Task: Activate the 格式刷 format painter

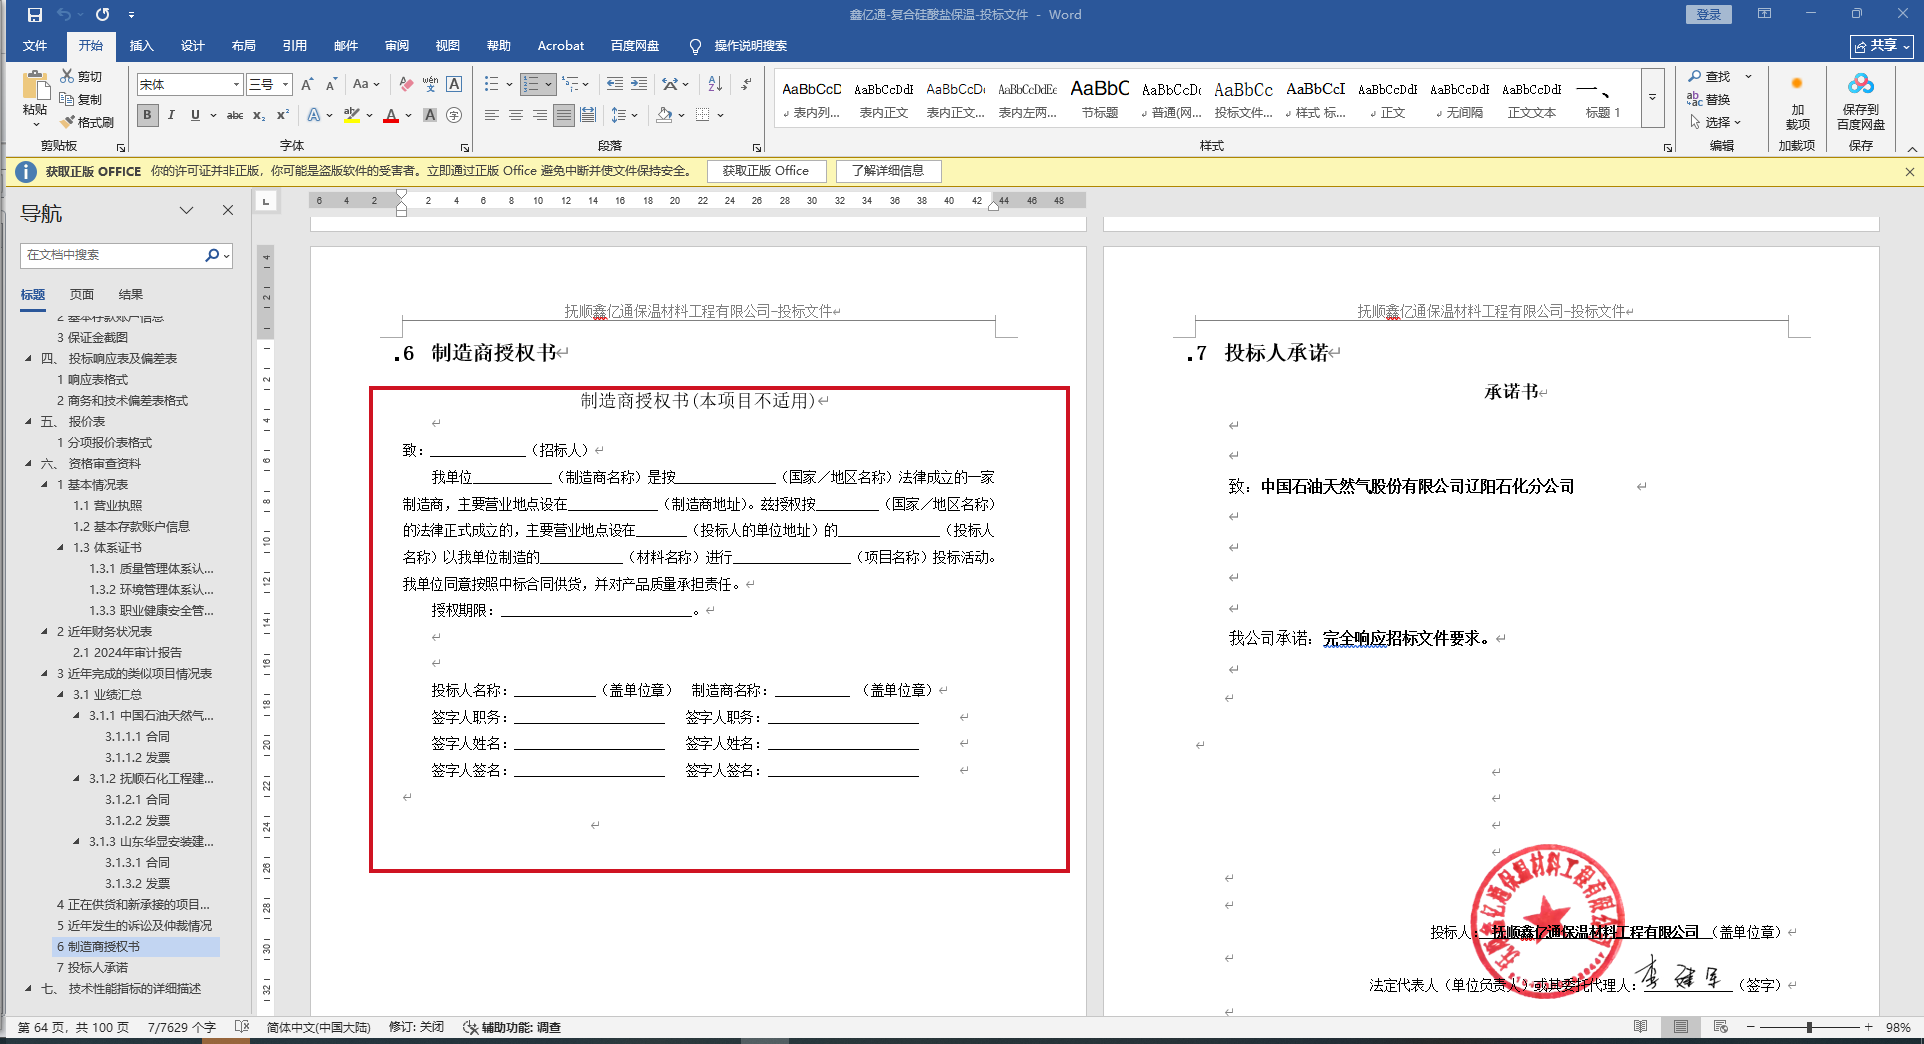Action: [87, 122]
